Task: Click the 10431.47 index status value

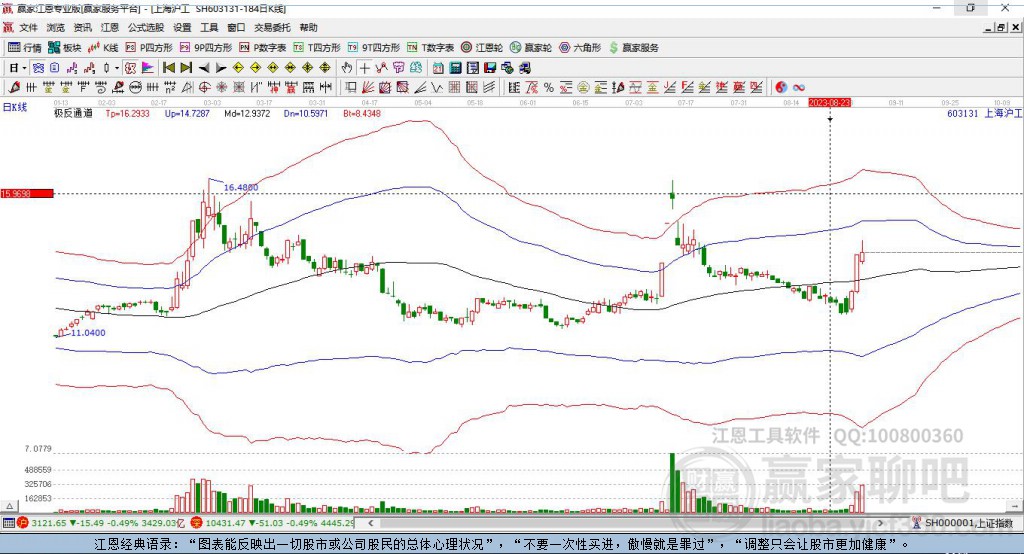Action: [x=227, y=523]
